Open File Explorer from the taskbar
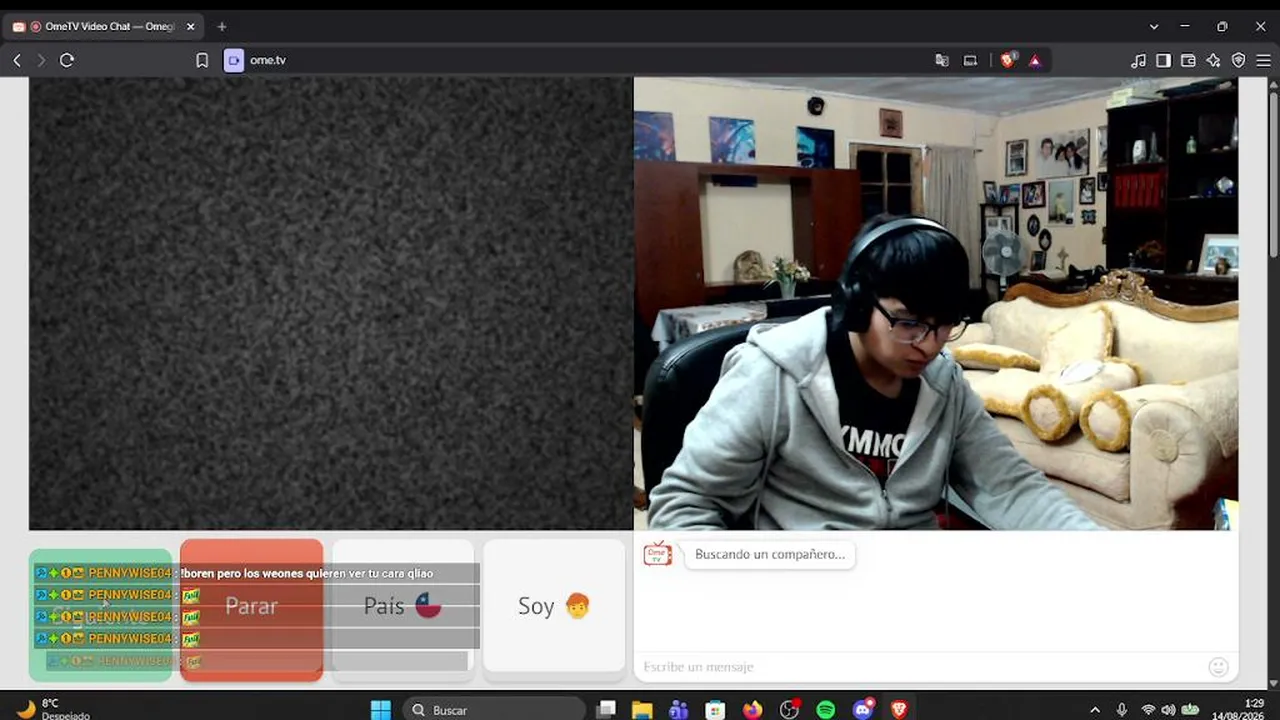Screen dimensions: 1280x720 pyautogui.click(x=642, y=710)
